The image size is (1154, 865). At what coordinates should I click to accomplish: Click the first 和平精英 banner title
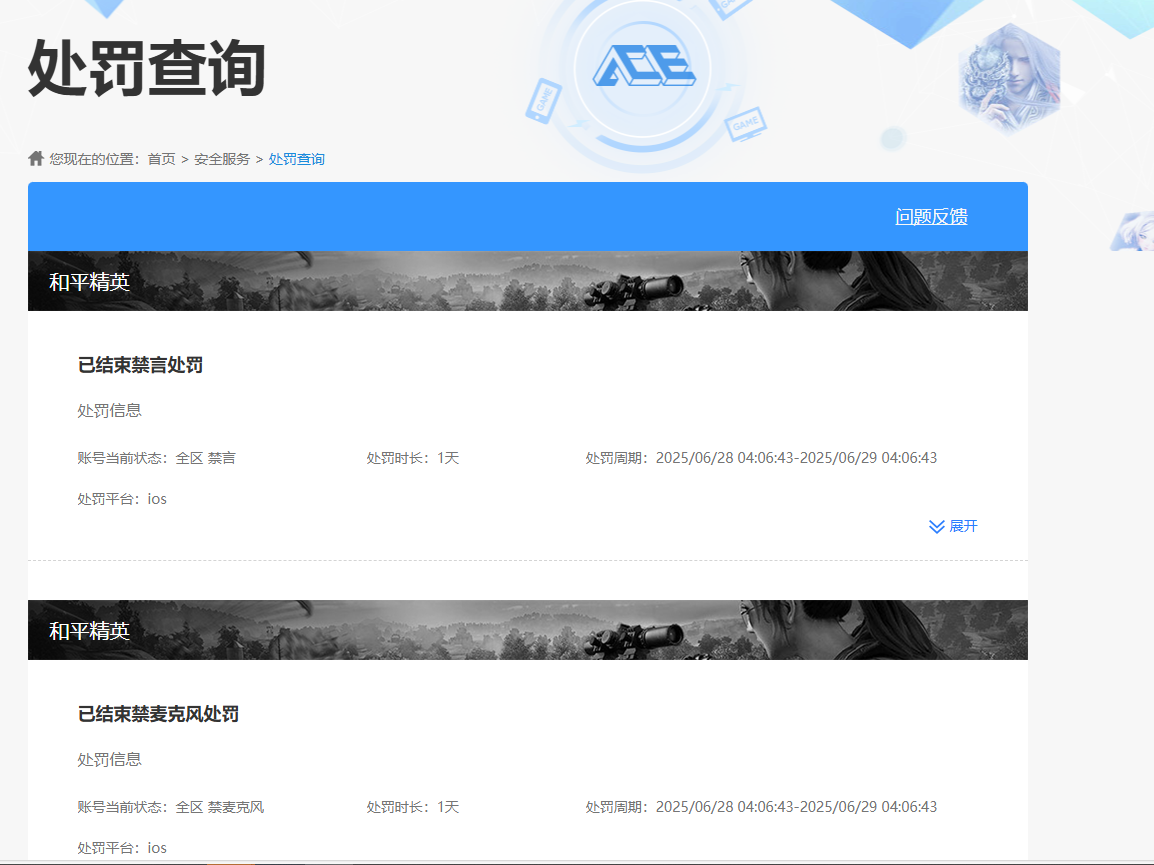89,282
